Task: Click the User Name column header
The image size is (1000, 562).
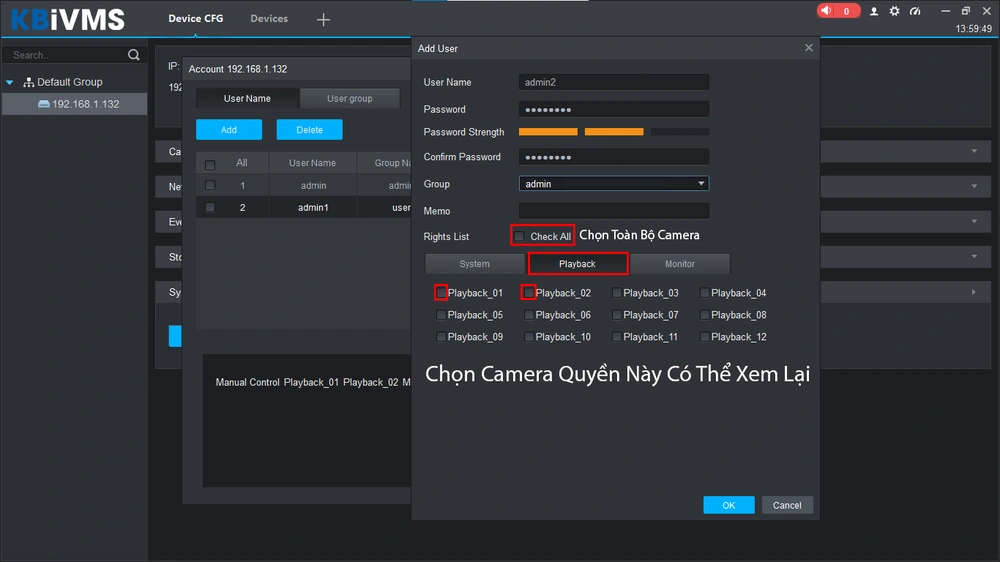Action: pyautogui.click(x=312, y=163)
